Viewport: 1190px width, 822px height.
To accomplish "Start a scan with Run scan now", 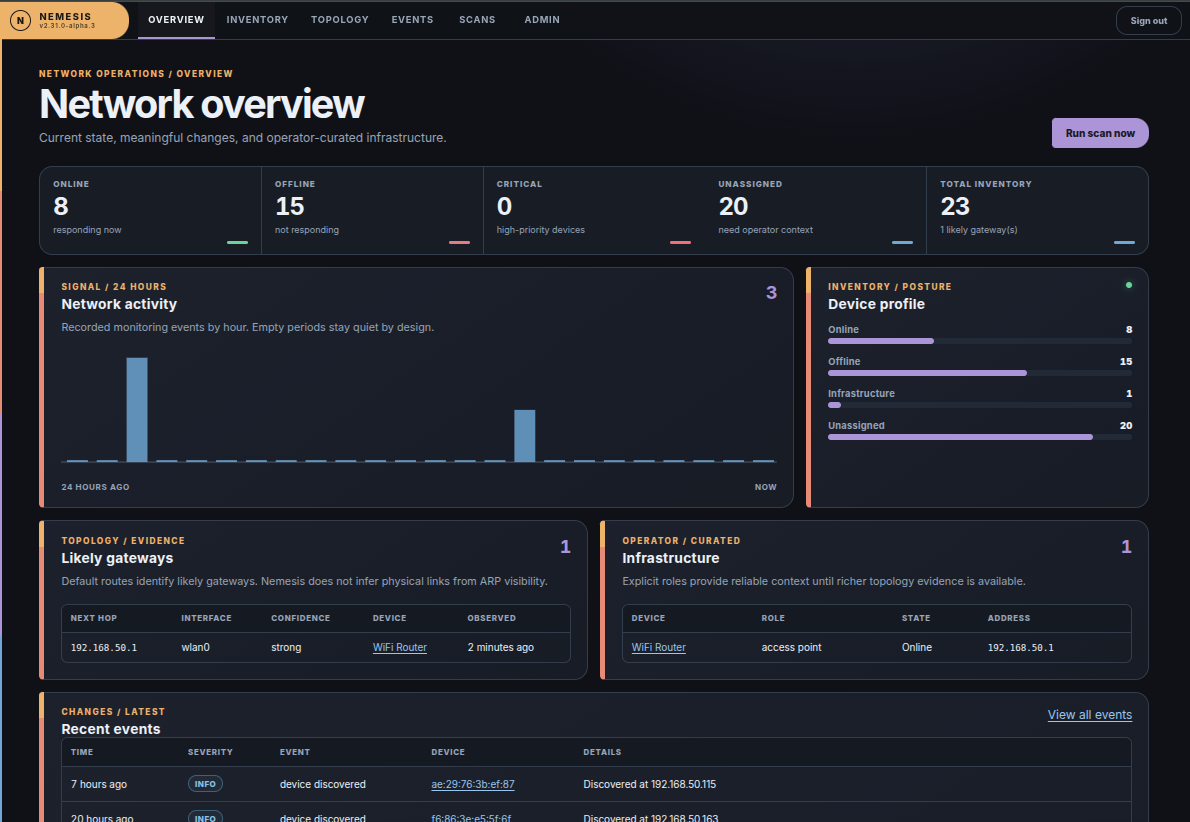I will point(1100,133).
